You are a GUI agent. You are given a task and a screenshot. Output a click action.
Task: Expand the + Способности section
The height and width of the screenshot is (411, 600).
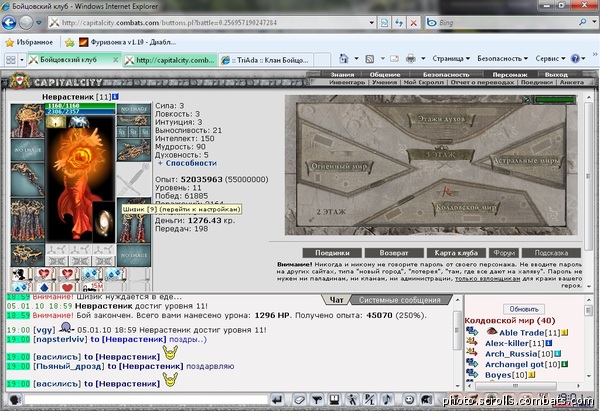[188, 163]
